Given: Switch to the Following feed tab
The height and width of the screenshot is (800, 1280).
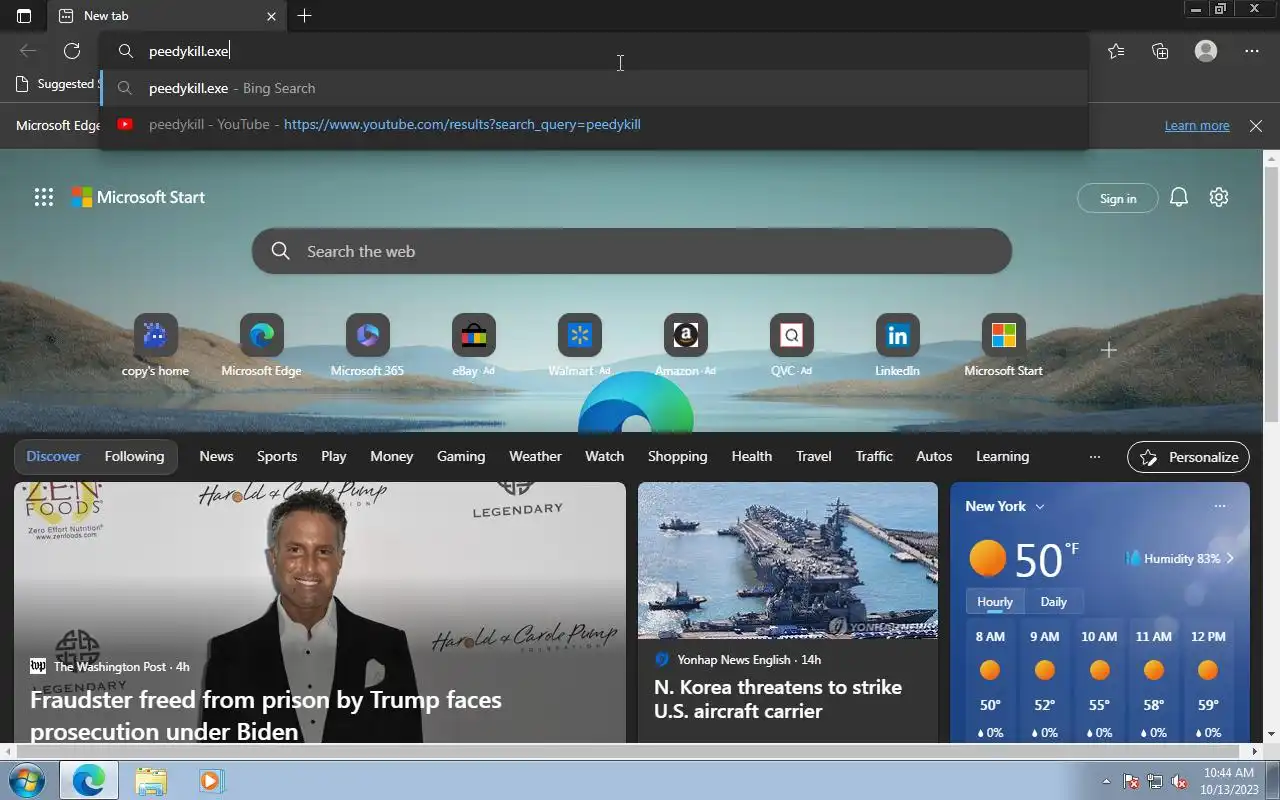Looking at the screenshot, I should coord(134,456).
